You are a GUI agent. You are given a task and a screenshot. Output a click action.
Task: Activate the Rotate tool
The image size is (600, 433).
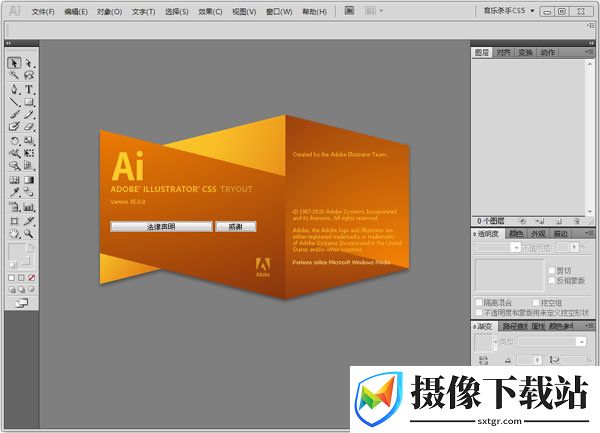(14, 141)
